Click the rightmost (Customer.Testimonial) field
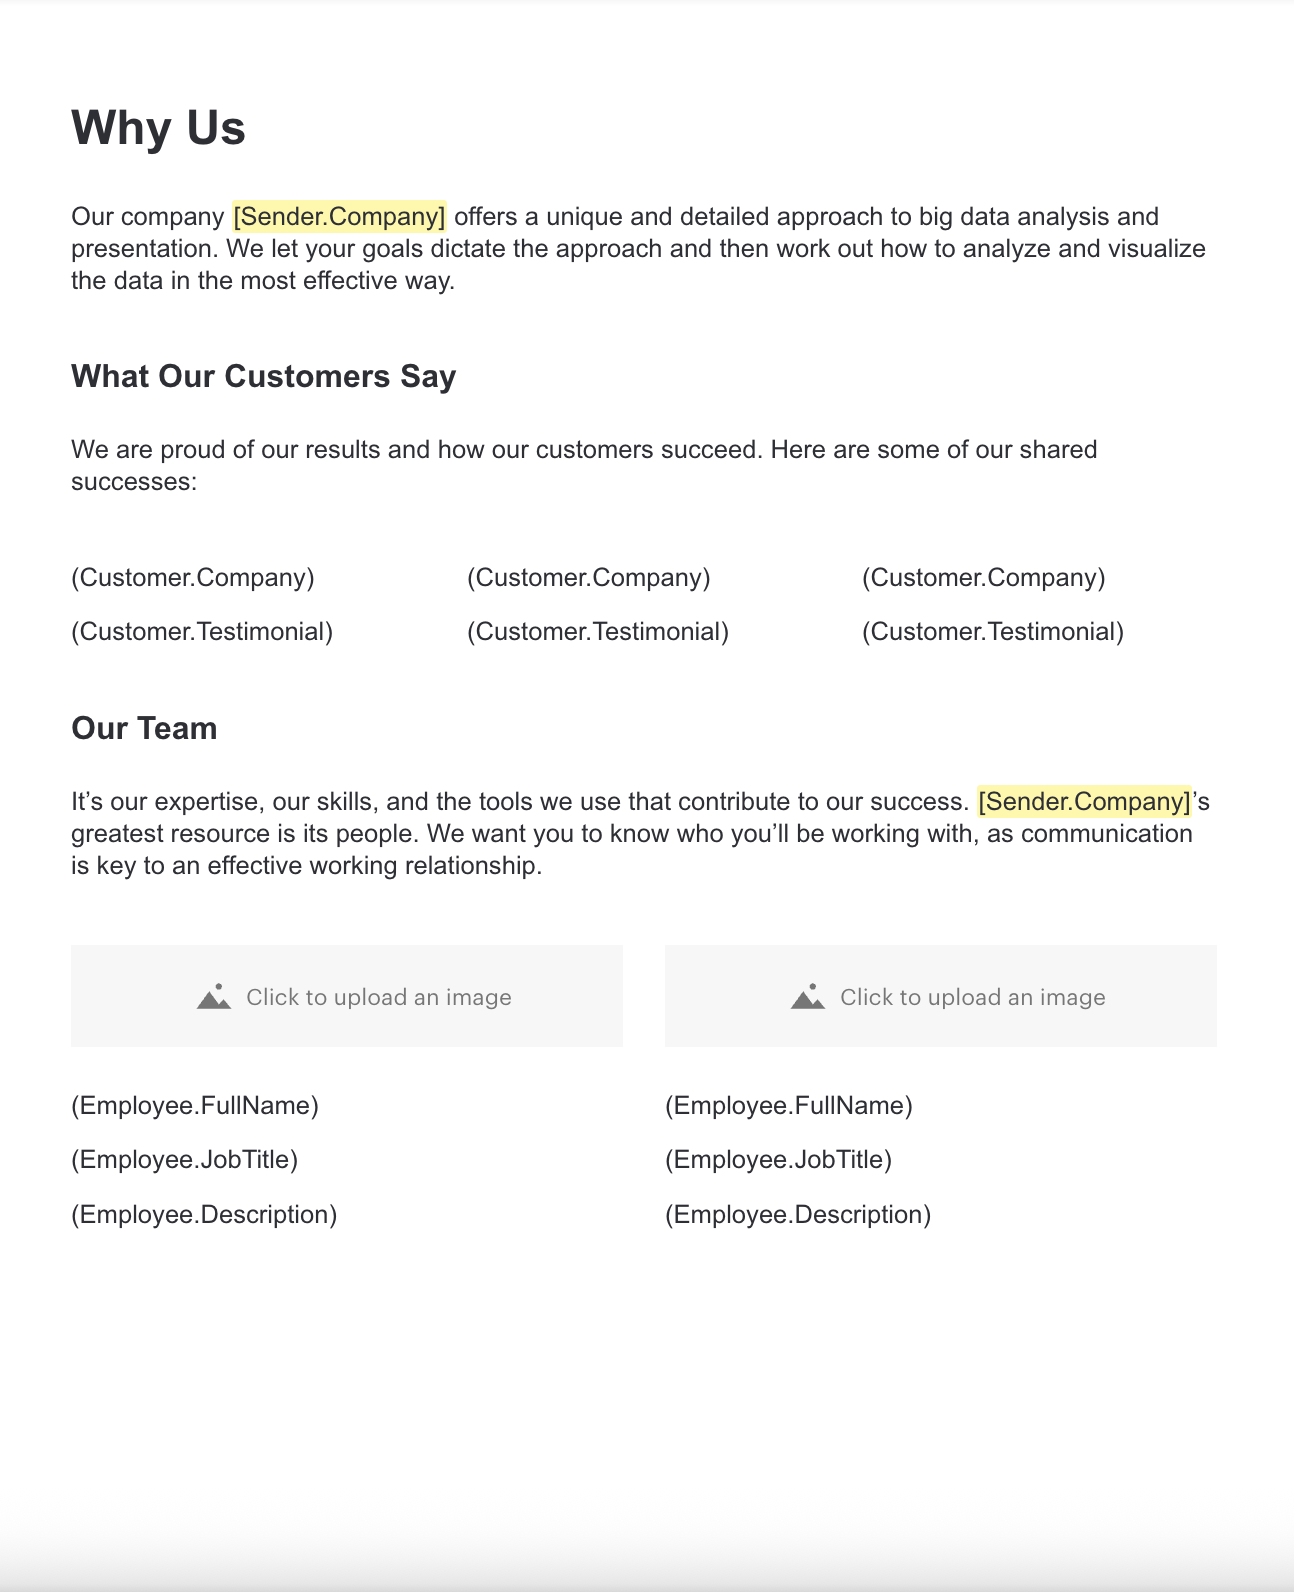The width and height of the screenshot is (1294, 1592). click(992, 632)
